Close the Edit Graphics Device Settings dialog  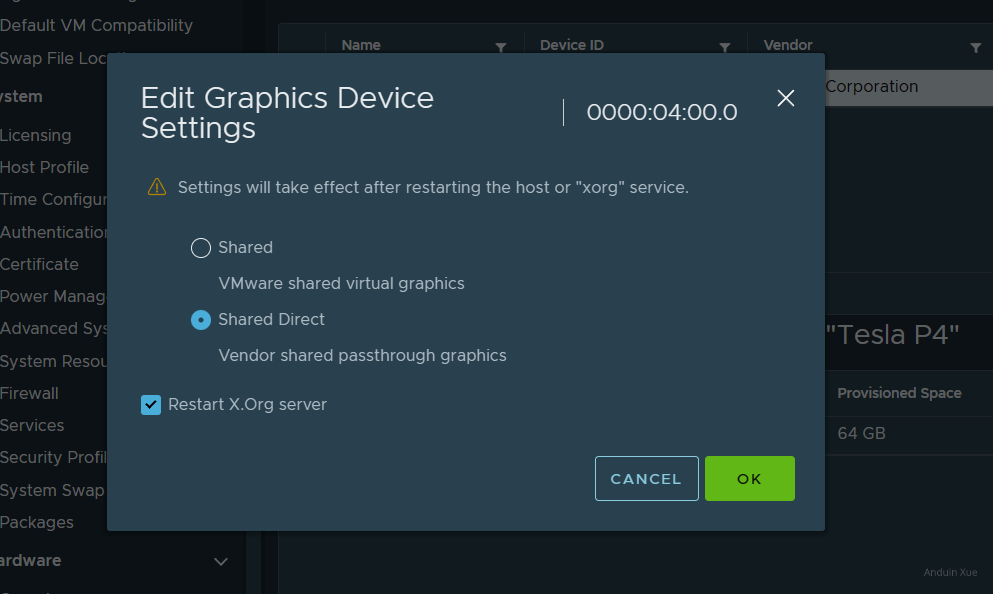tap(786, 98)
